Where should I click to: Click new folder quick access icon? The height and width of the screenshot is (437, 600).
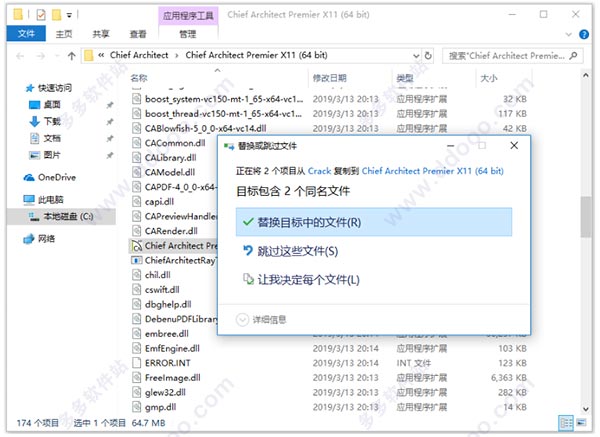(56, 15)
